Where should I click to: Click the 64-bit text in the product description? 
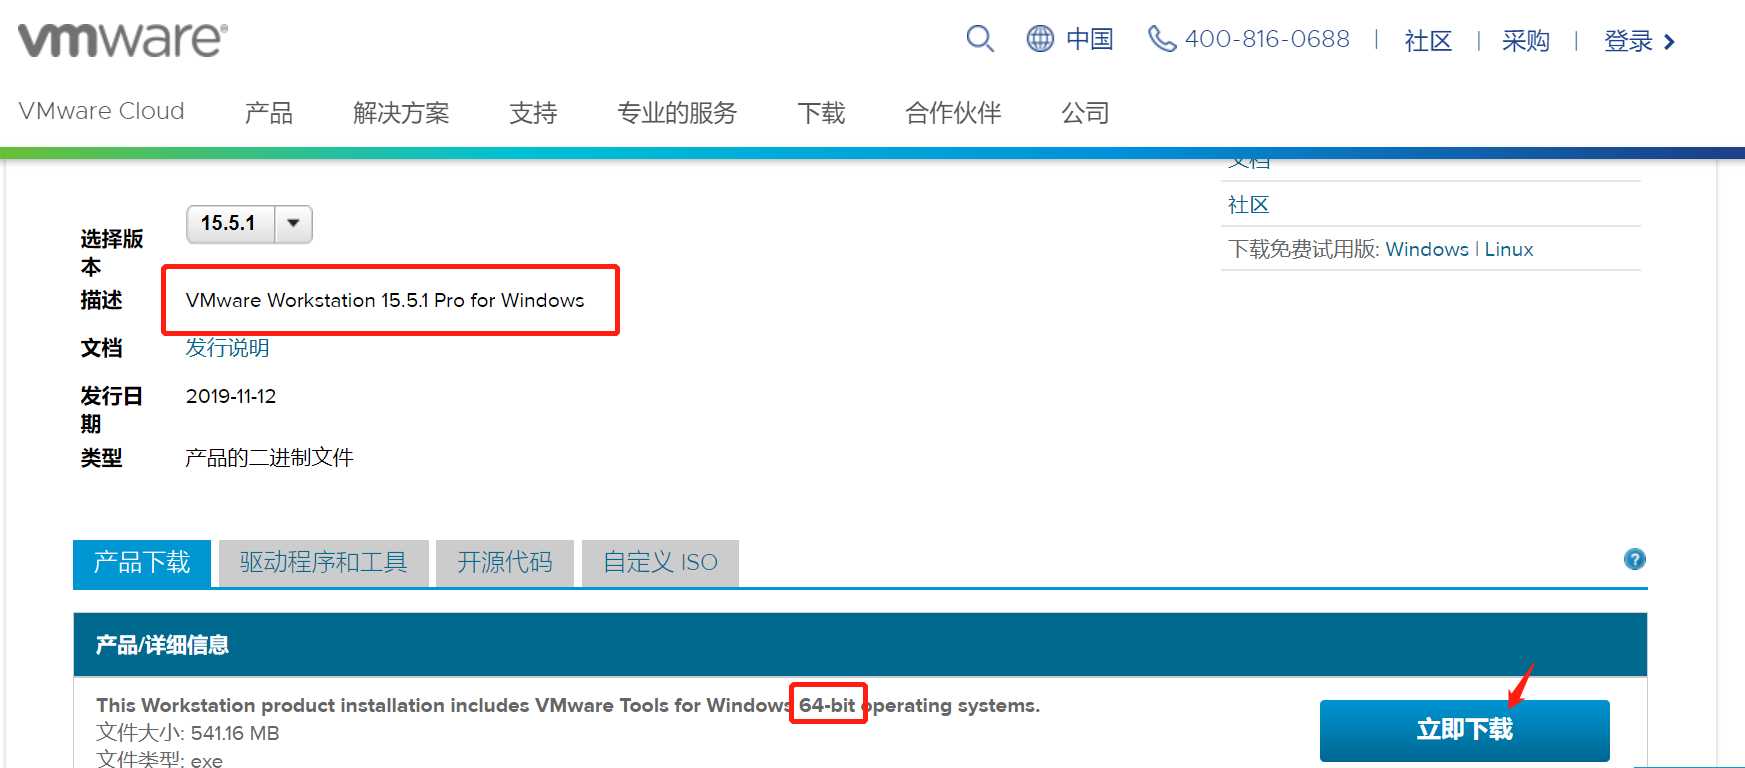coord(827,705)
